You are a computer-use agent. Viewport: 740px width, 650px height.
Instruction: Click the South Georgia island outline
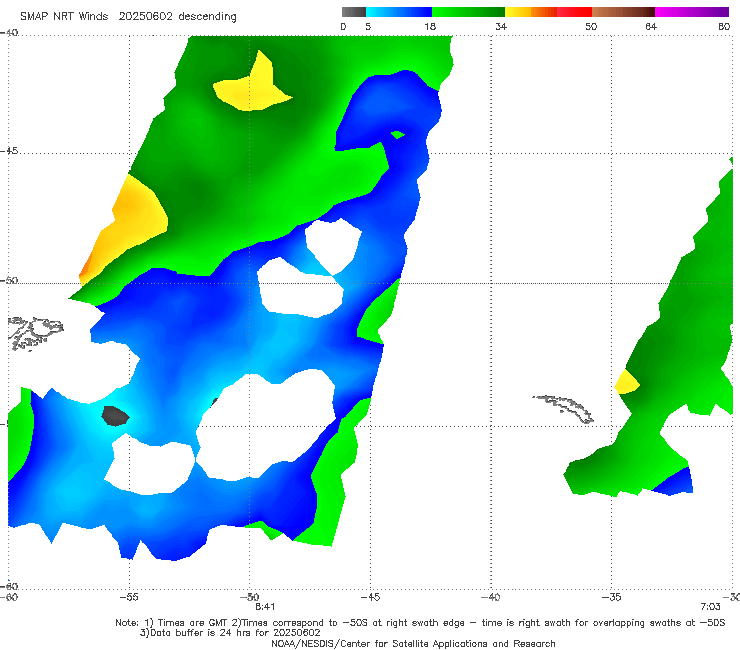(563, 409)
